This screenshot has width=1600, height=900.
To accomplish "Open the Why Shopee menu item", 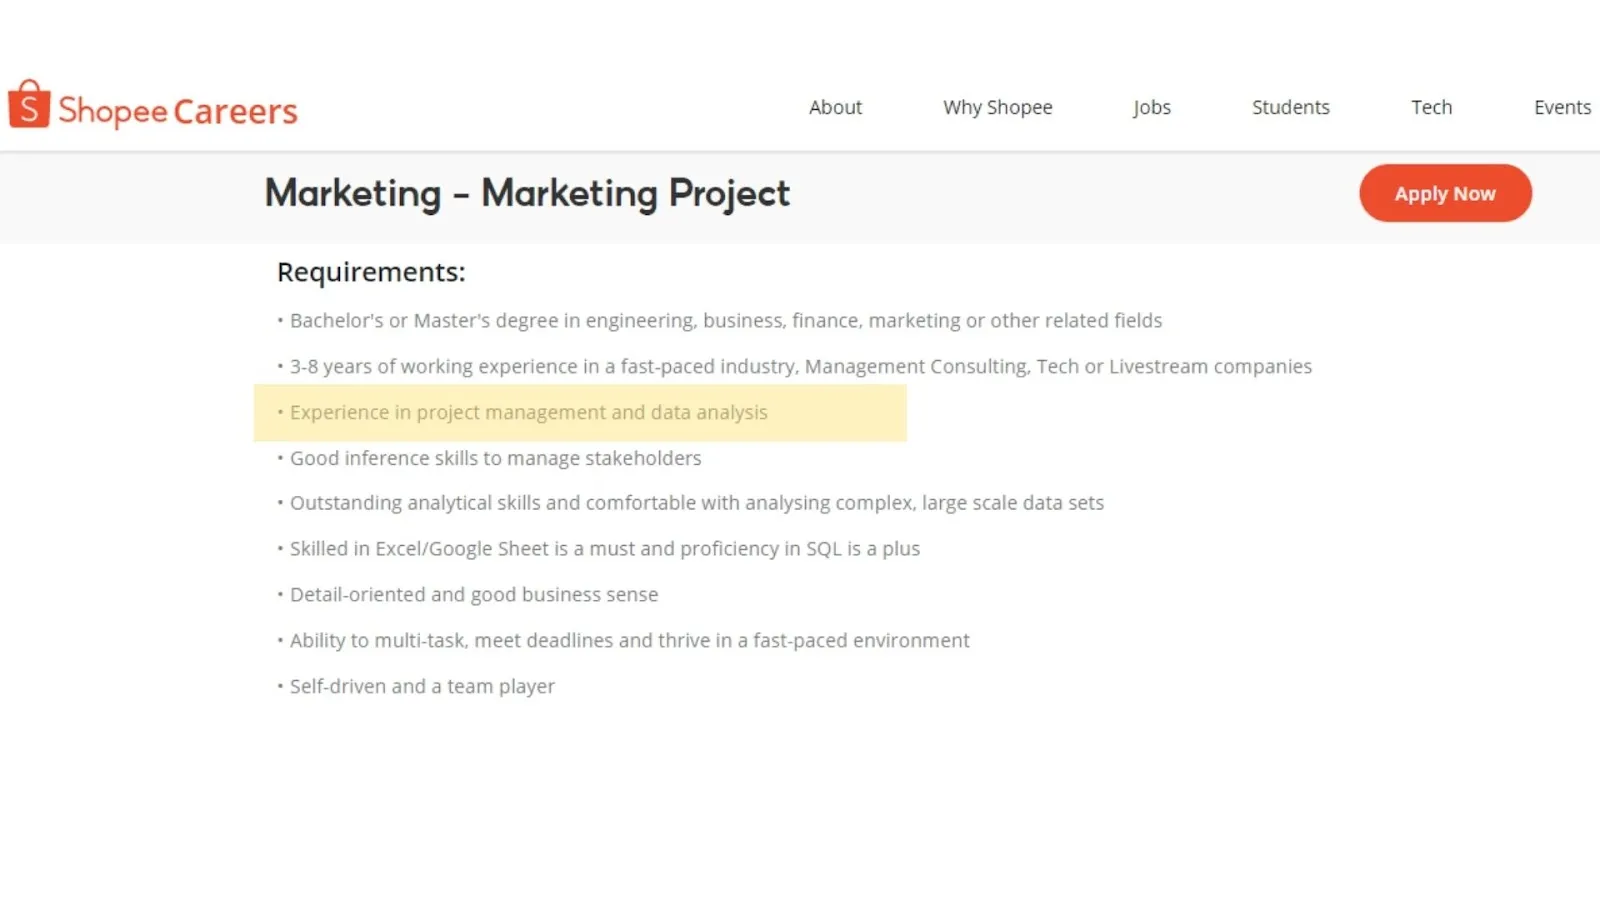I will pos(997,107).
